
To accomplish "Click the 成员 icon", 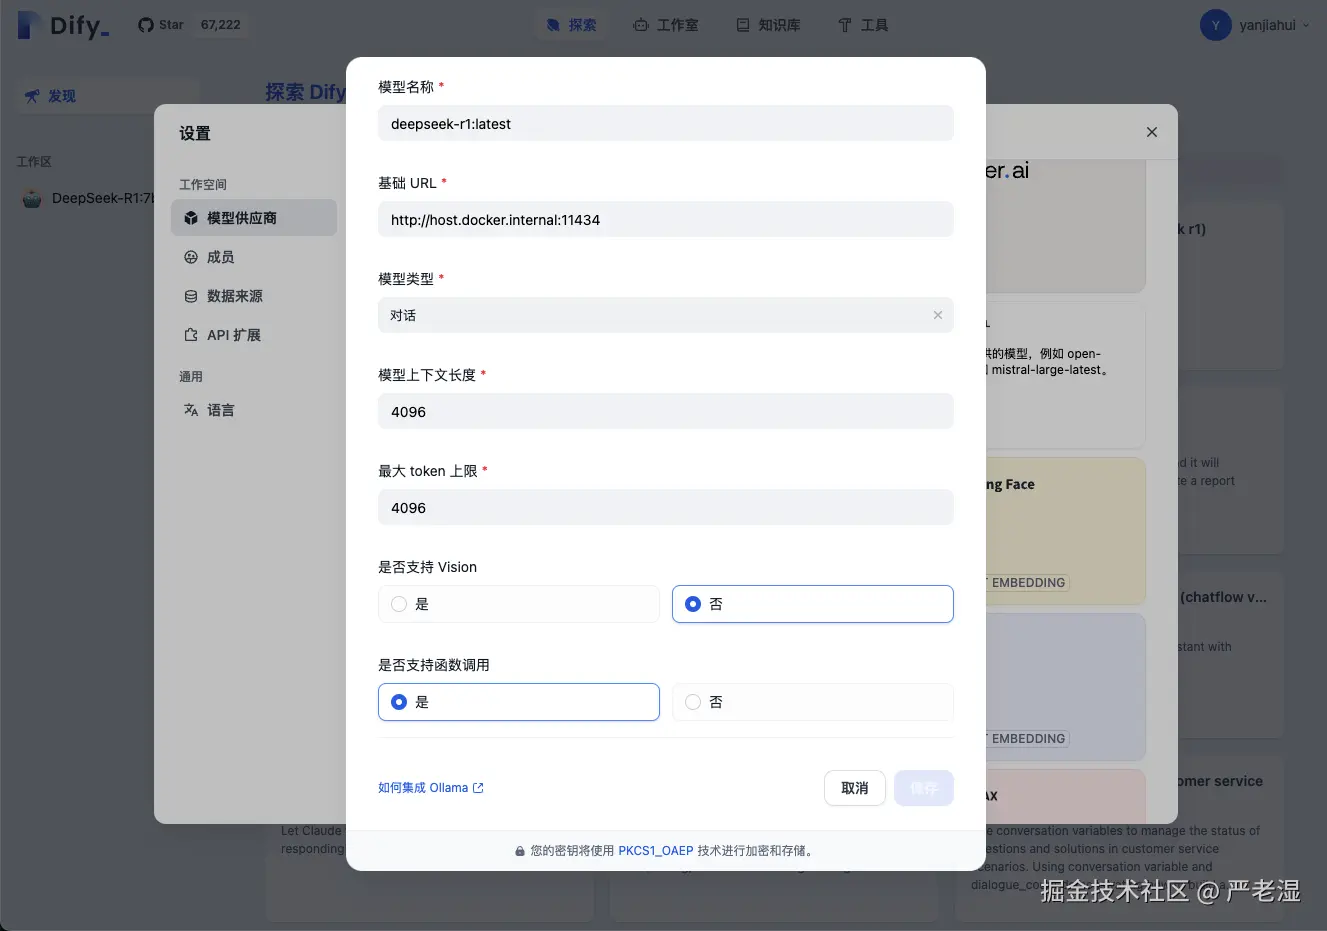I will tap(191, 257).
